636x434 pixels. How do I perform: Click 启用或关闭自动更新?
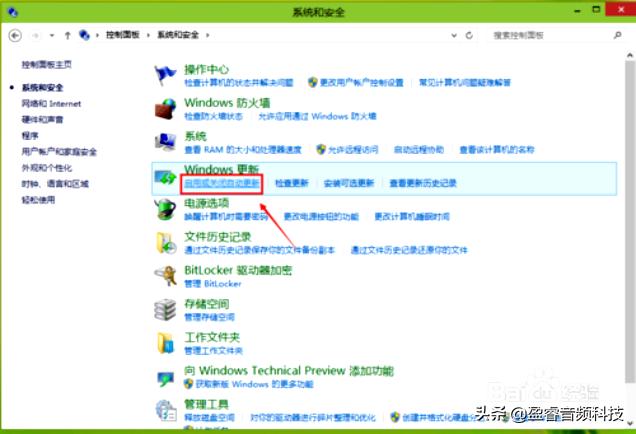pos(222,183)
